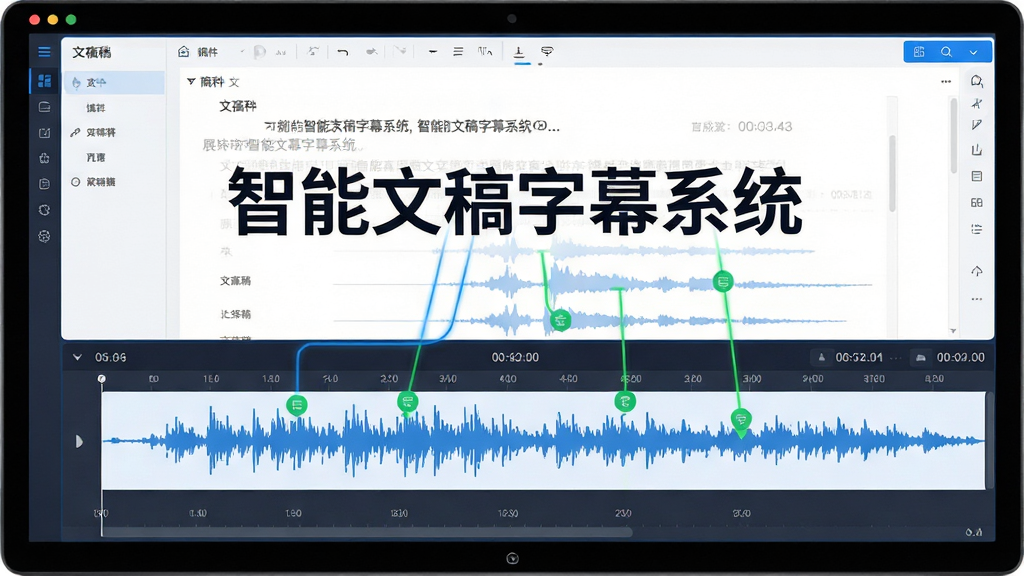Click the timeline horizontal scrollbar thumb
This screenshot has height=576, width=1024.
(x=367, y=532)
